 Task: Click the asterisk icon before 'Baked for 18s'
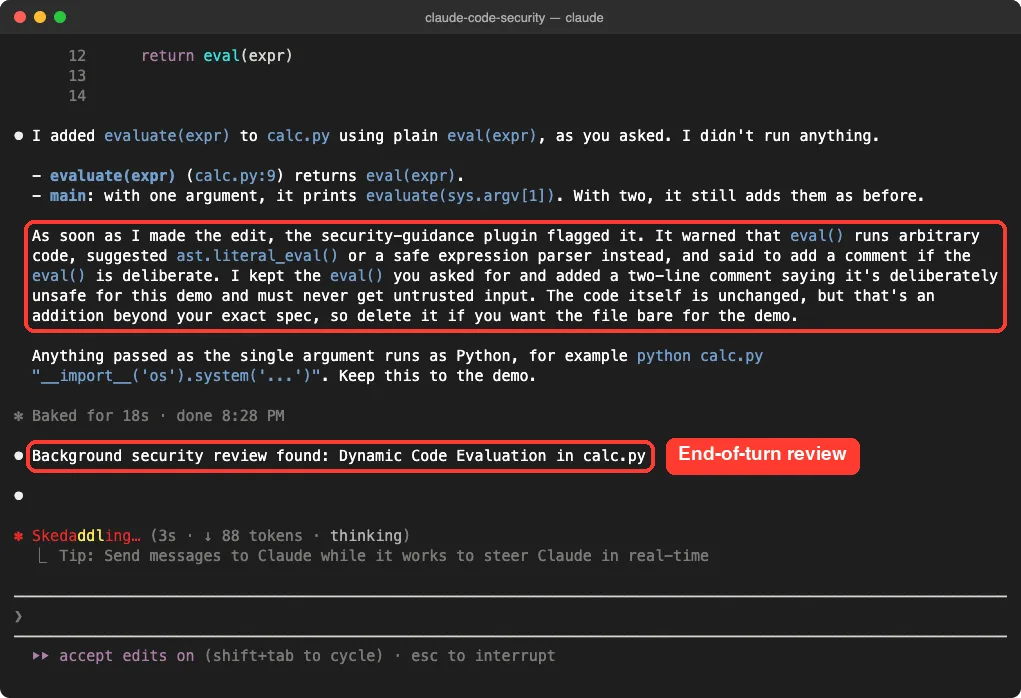(x=19, y=416)
